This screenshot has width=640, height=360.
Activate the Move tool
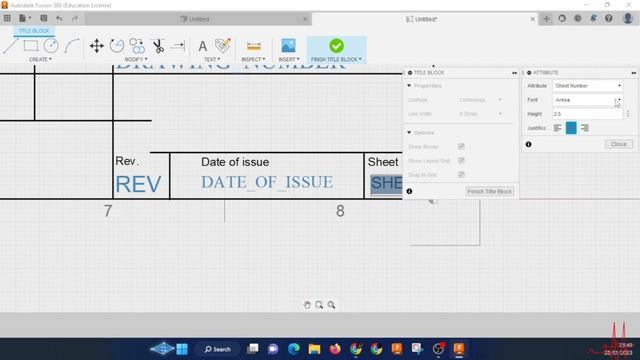(96, 46)
